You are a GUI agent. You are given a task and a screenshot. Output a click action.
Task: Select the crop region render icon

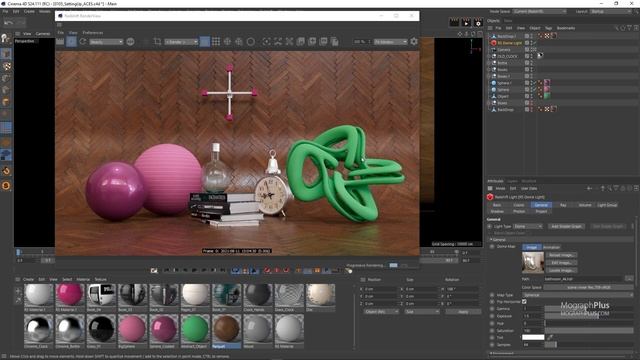point(158,41)
